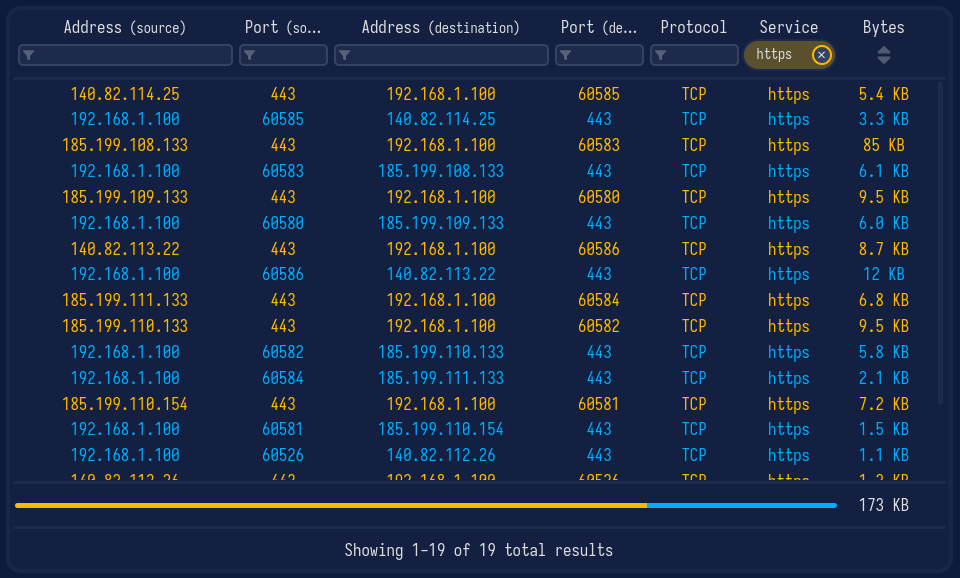Click the vertical scrollbar of the table
Screen dimensions: 960x578
(x=941, y=243)
